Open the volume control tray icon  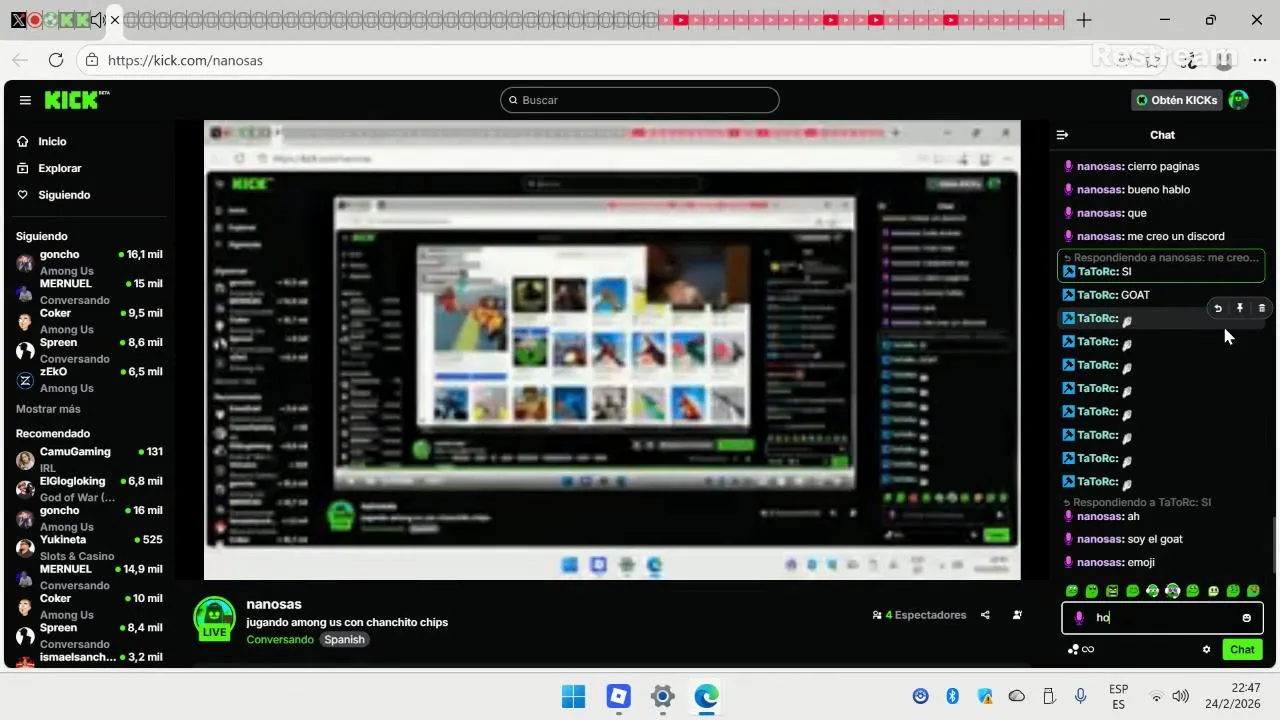click(1181, 696)
